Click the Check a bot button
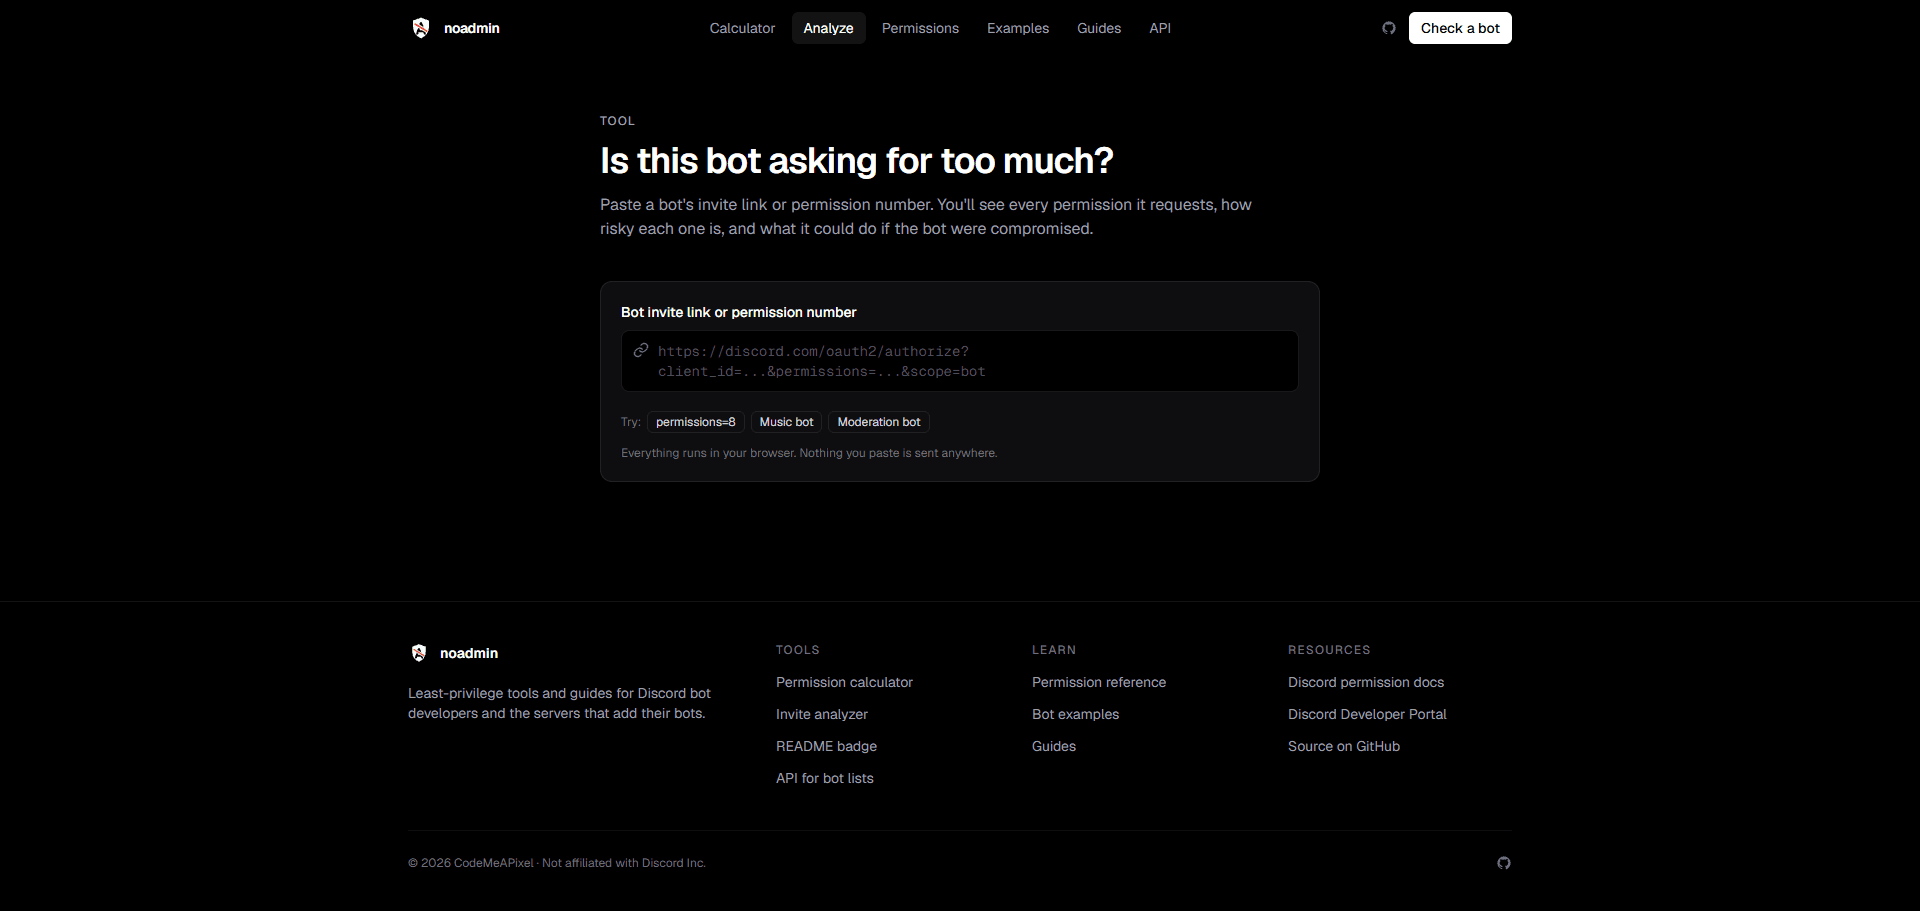This screenshot has width=1920, height=911. (1460, 28)
